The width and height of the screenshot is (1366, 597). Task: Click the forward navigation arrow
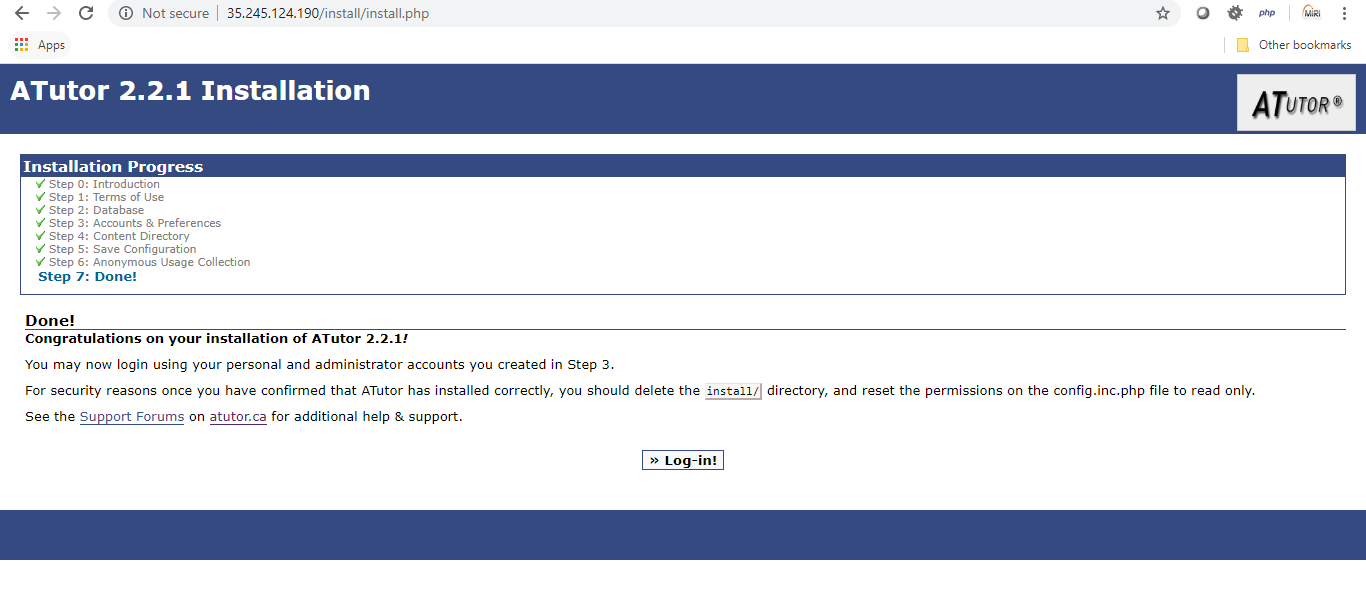tap(54, 13)
